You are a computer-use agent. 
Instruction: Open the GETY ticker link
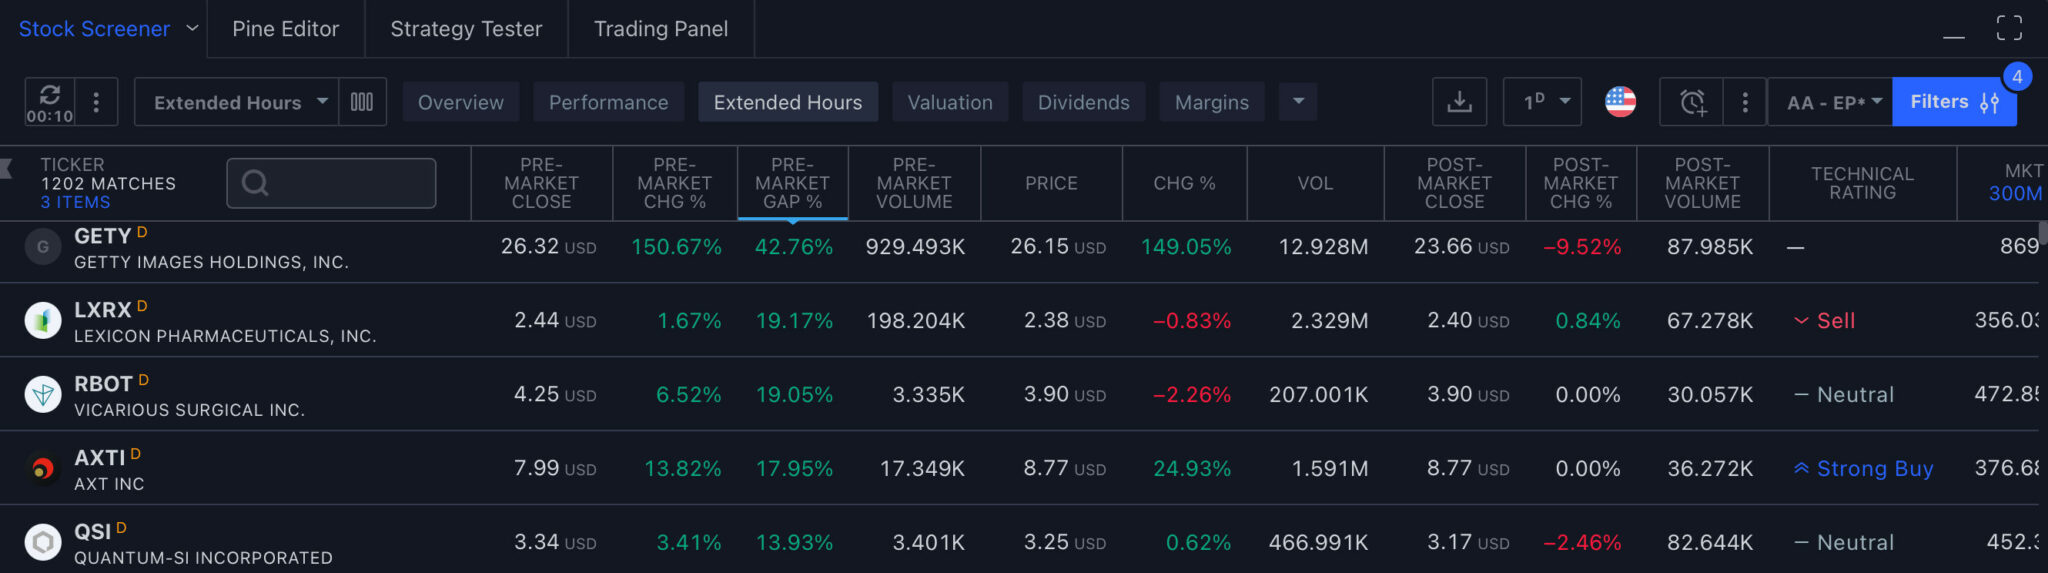pos(102,236)
